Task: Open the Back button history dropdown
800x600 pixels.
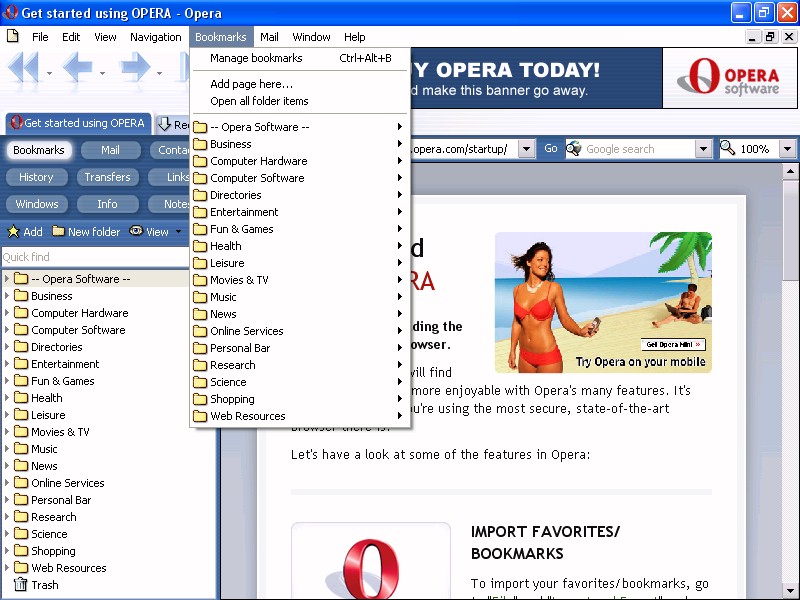Action: click(103, 73)
